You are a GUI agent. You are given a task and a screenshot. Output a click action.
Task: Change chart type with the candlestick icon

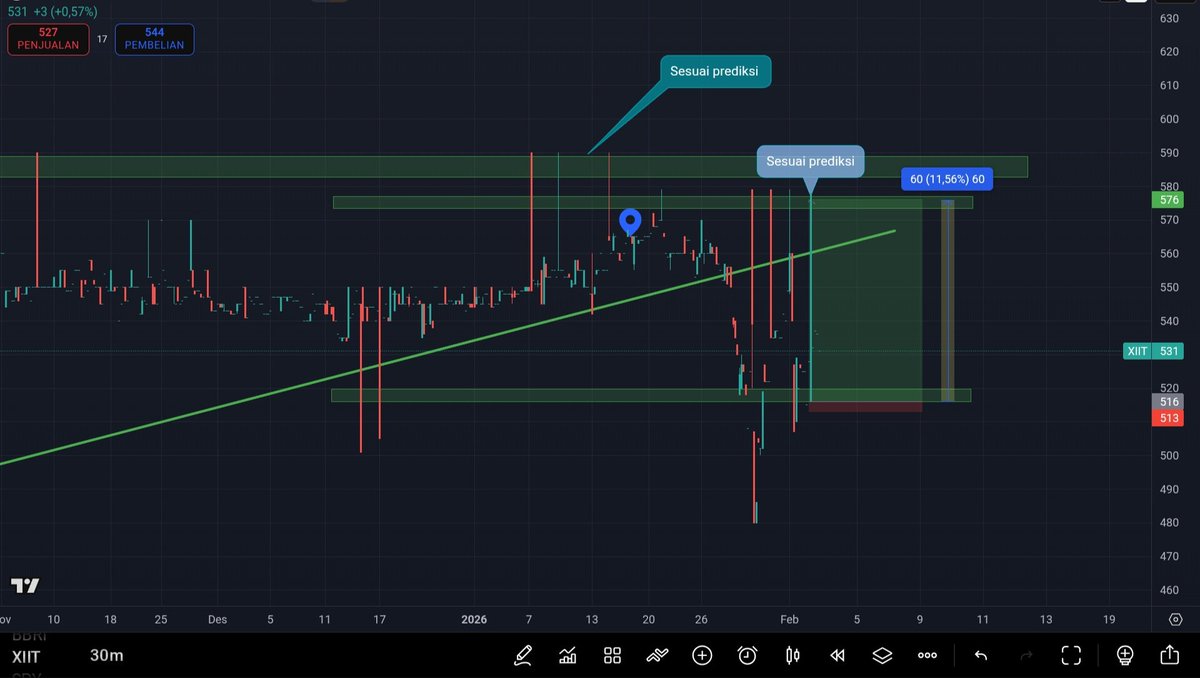coord(793,656)
